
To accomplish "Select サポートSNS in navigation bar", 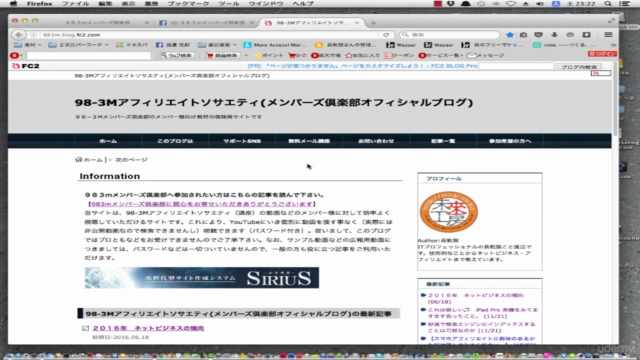I will click(x=242, y=141).
